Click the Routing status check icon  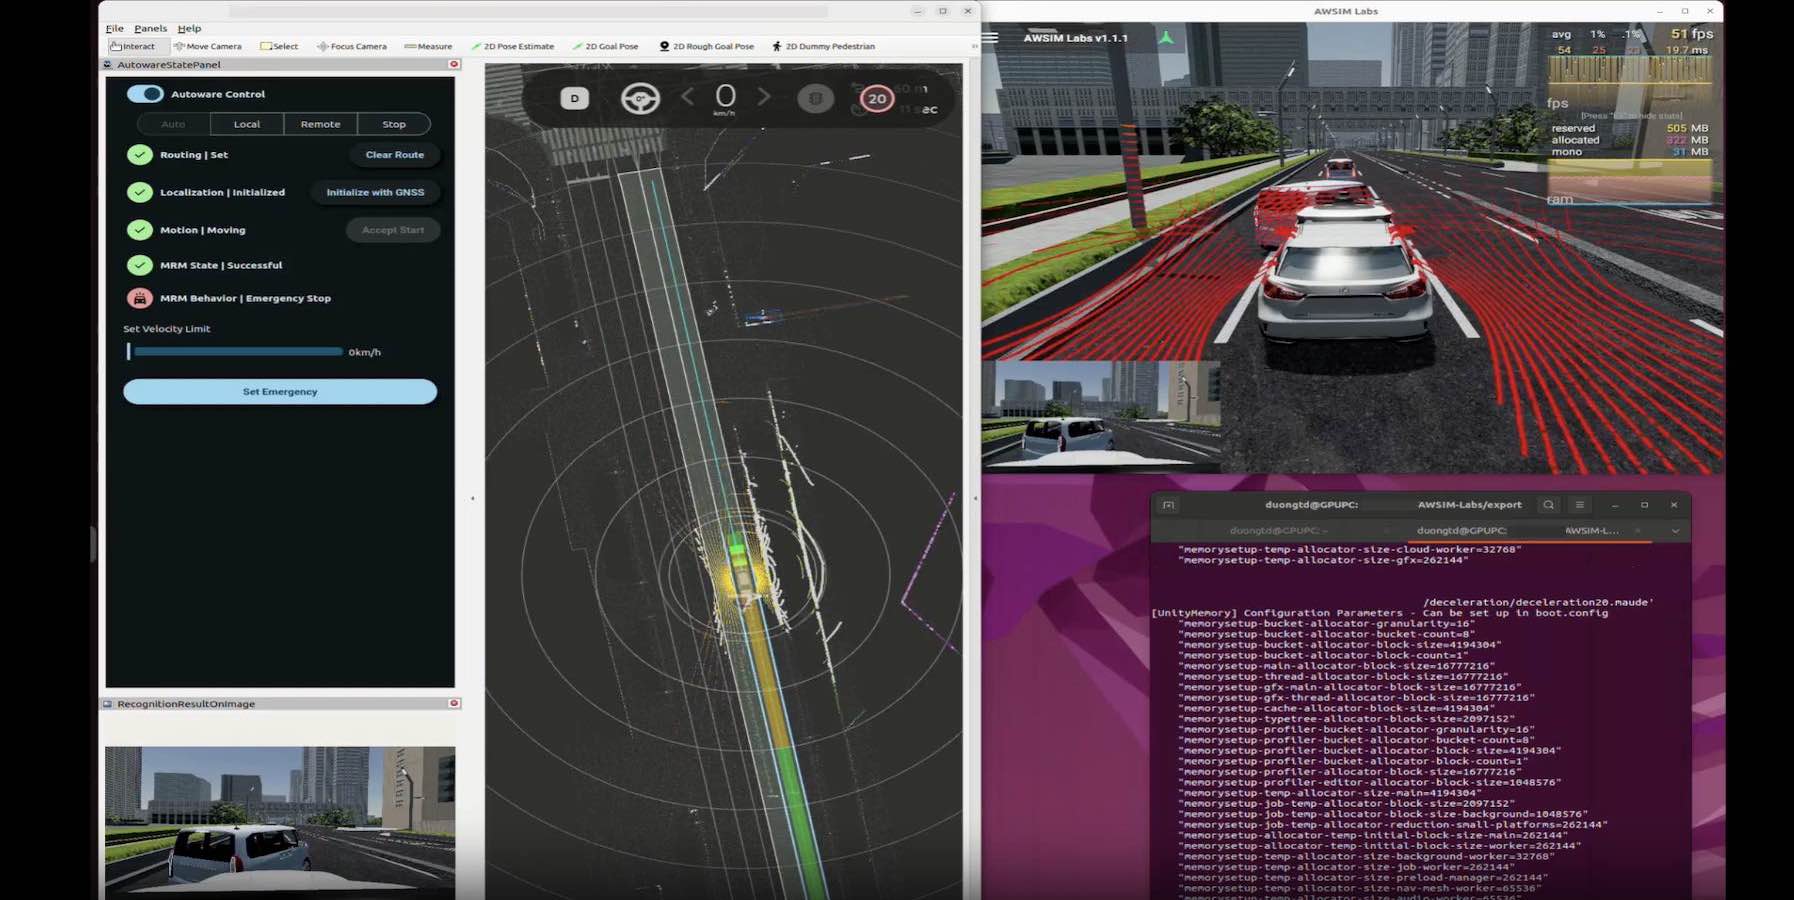[140, 155]
